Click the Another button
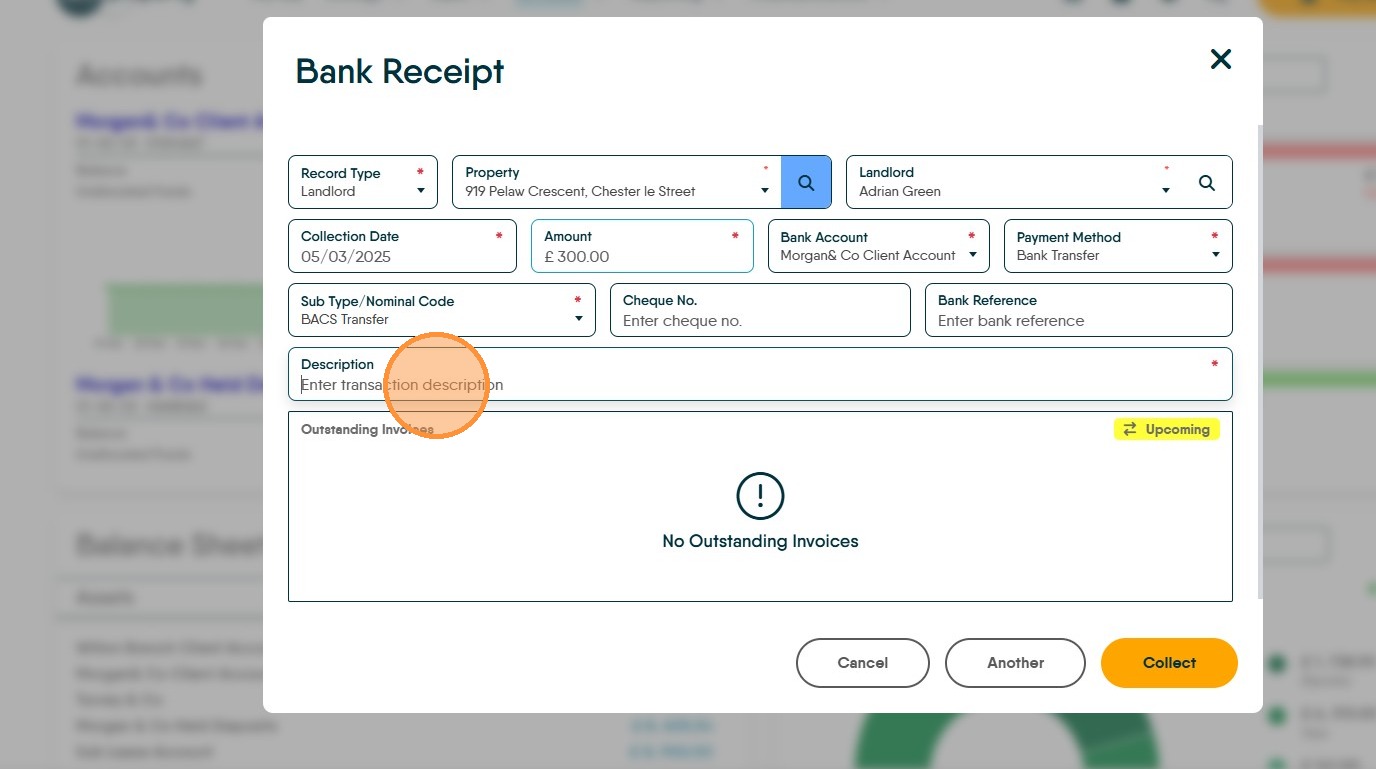This screenshot has height=769, width=1376. coord(1015,663)
